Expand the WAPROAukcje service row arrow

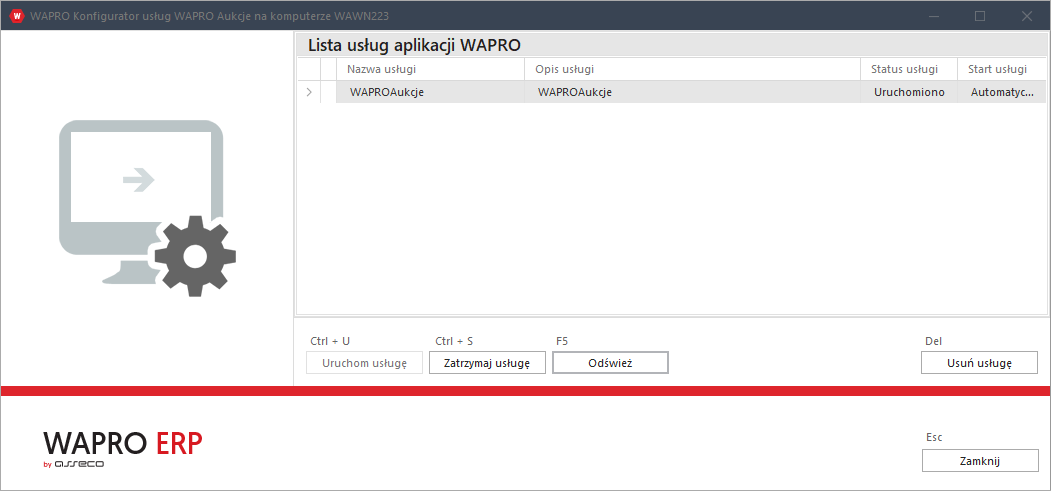pyautogui.click(x=309, y=92)
